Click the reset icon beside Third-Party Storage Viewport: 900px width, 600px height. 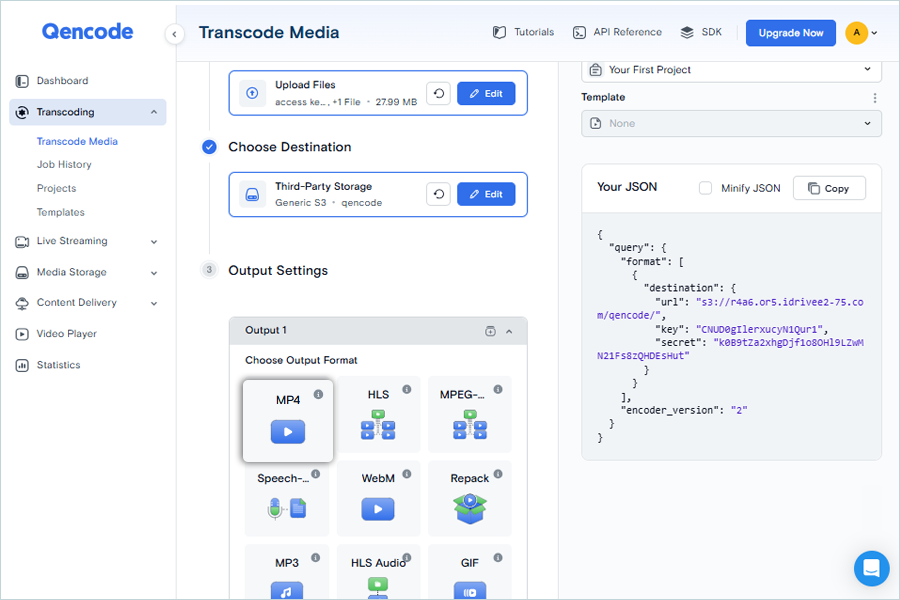(438, 194)
